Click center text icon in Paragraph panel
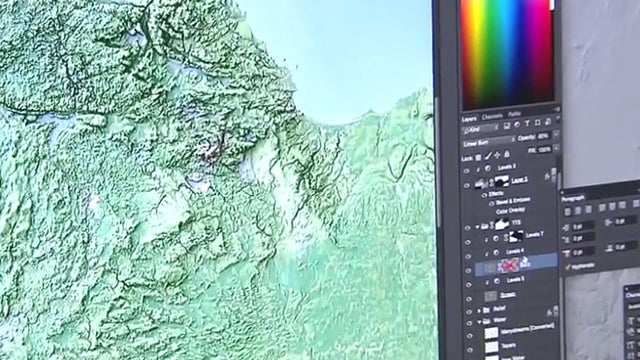 pyautogui.click(x=578, y=211)
